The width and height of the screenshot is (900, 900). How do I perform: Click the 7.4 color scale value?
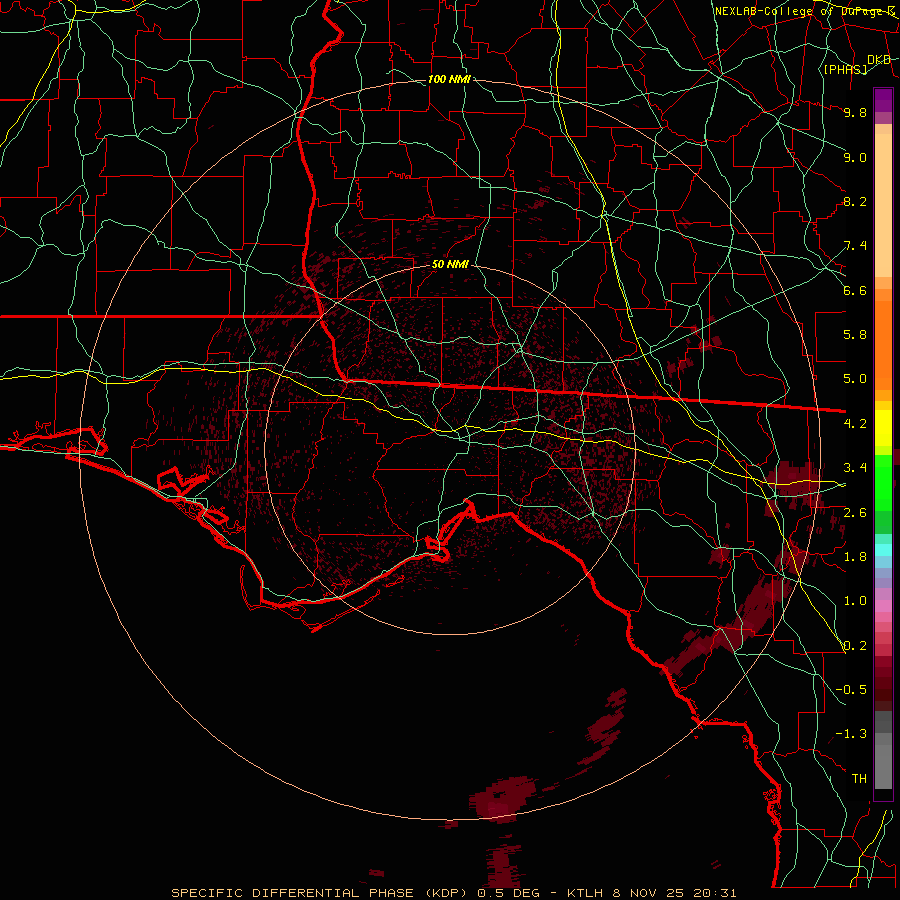coord(855,246)
